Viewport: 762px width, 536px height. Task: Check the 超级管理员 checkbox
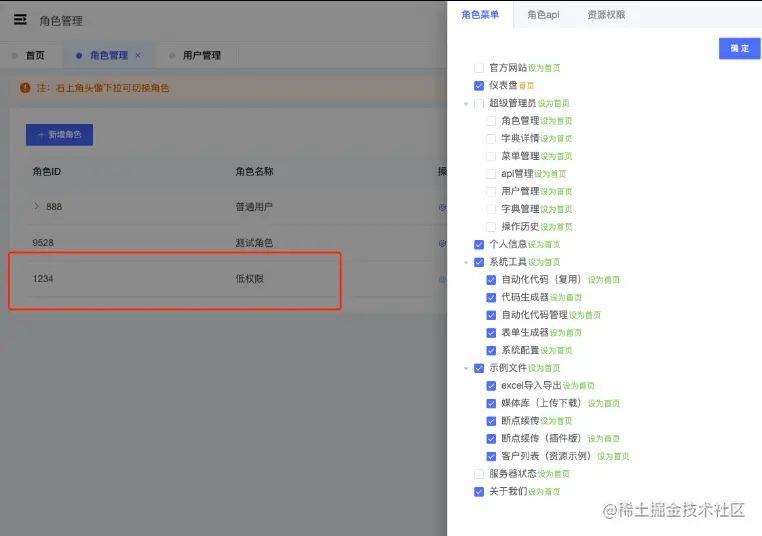pos(479,103)
